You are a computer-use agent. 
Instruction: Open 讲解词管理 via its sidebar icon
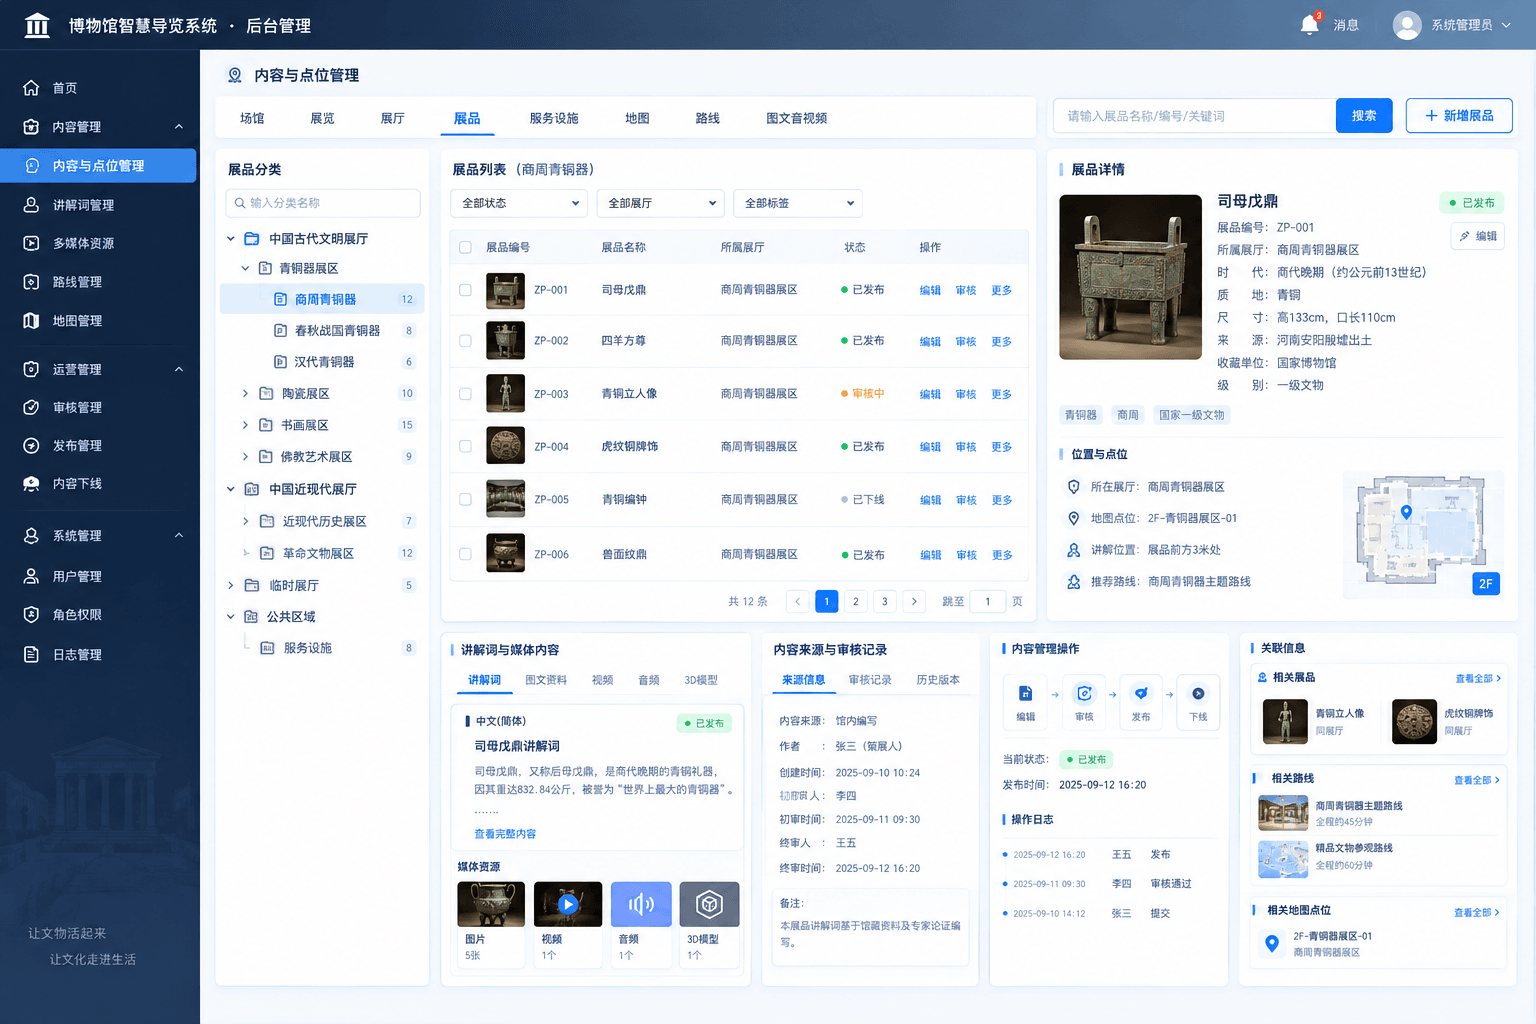[x=31, y=205]
